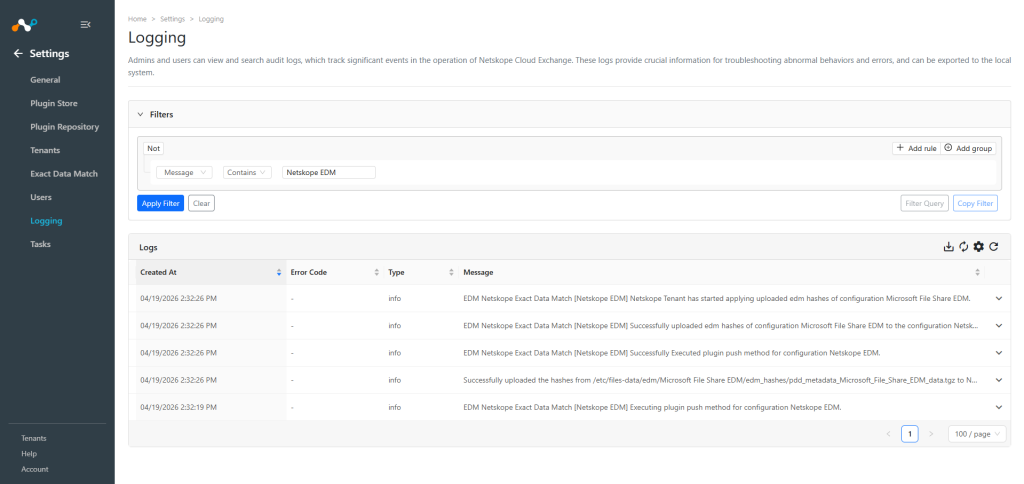This screenshot has height=484, width=1024.
Task: Open the Contains operator dropdown
Action: click(x=248, y=172)
